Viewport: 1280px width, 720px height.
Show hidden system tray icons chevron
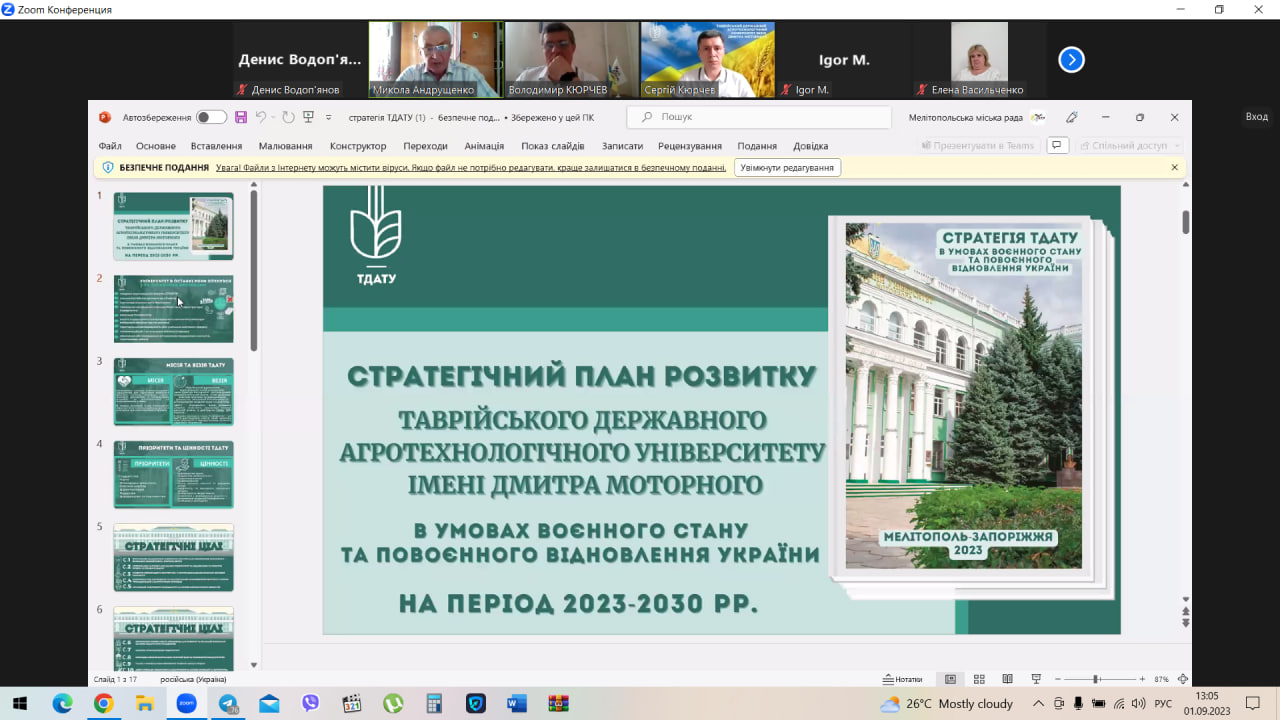[x=1038, y=704]
